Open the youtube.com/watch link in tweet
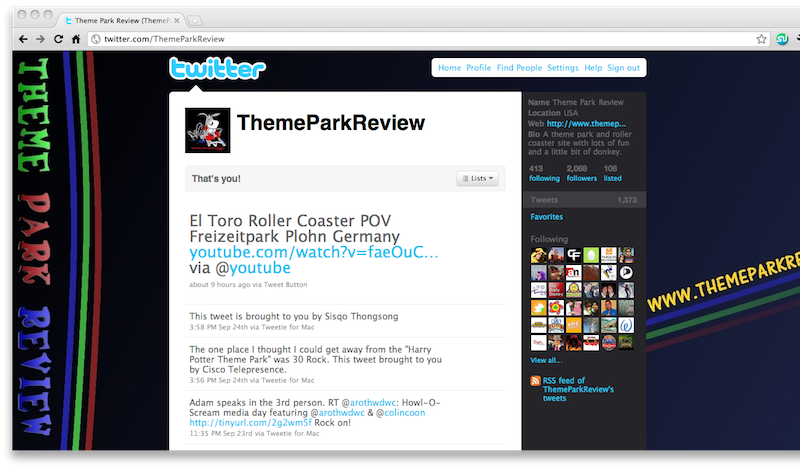 coord(314,252)
